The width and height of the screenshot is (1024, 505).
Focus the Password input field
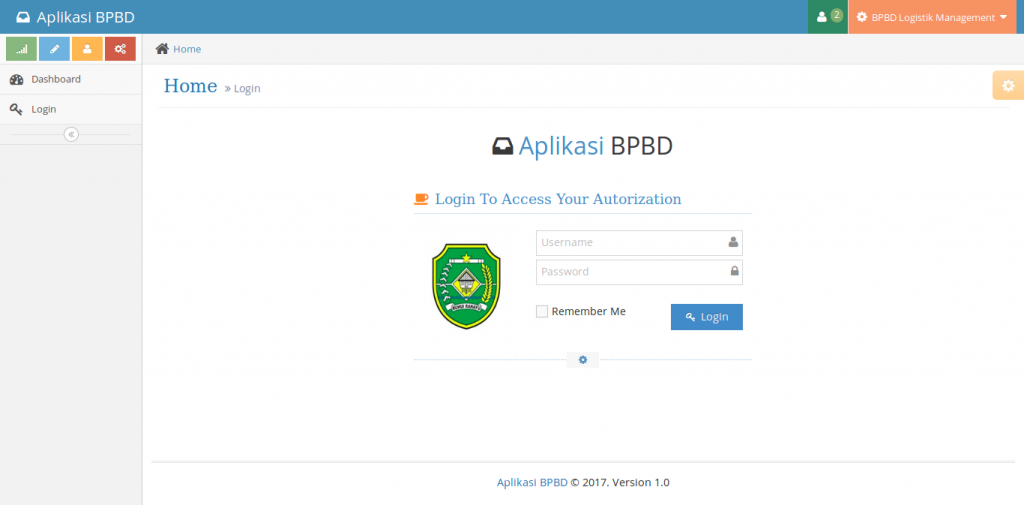639,272
